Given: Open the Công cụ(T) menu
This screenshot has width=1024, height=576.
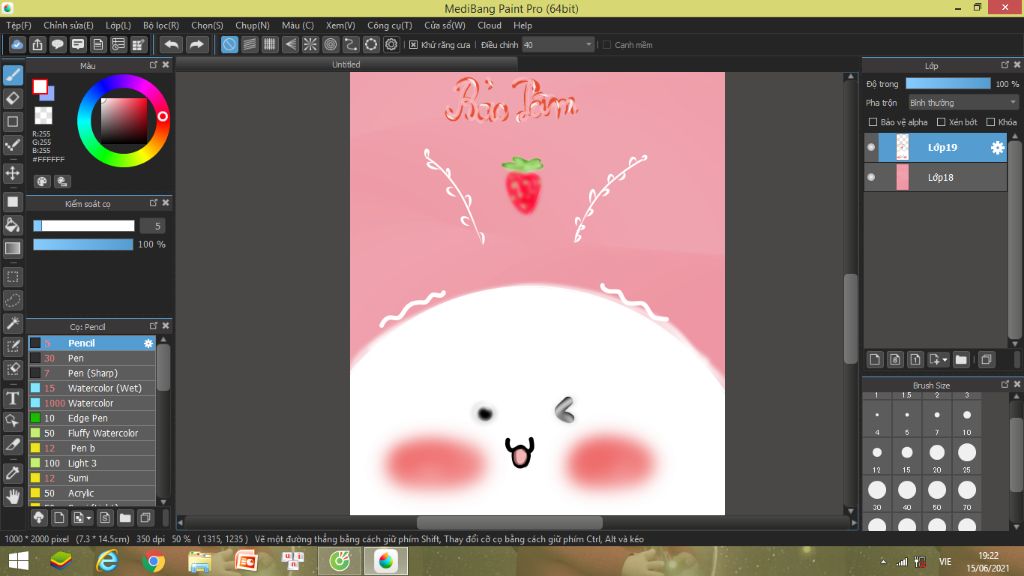Looking at the screenshot, I should (x=389, y=25).
